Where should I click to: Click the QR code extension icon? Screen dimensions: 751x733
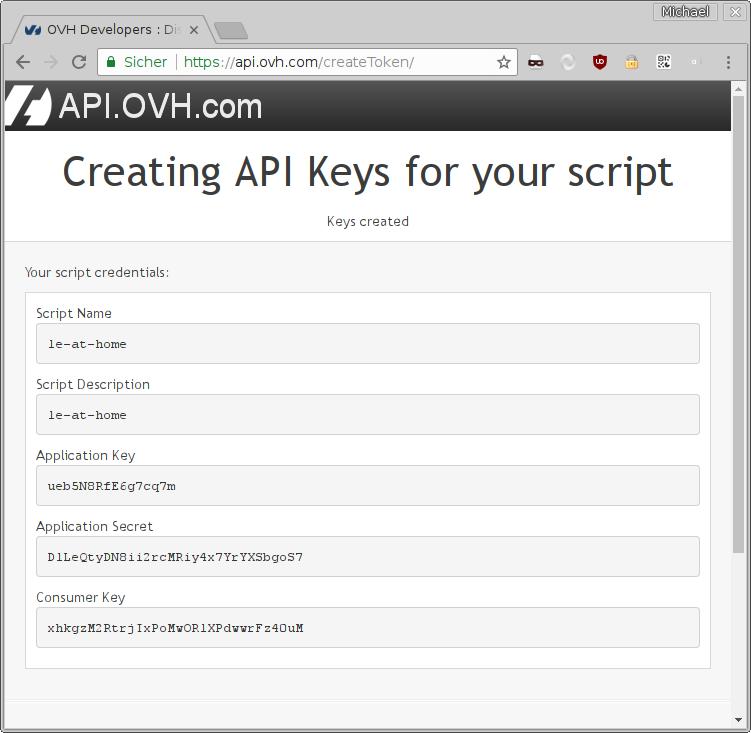click(x=663, y=62)
